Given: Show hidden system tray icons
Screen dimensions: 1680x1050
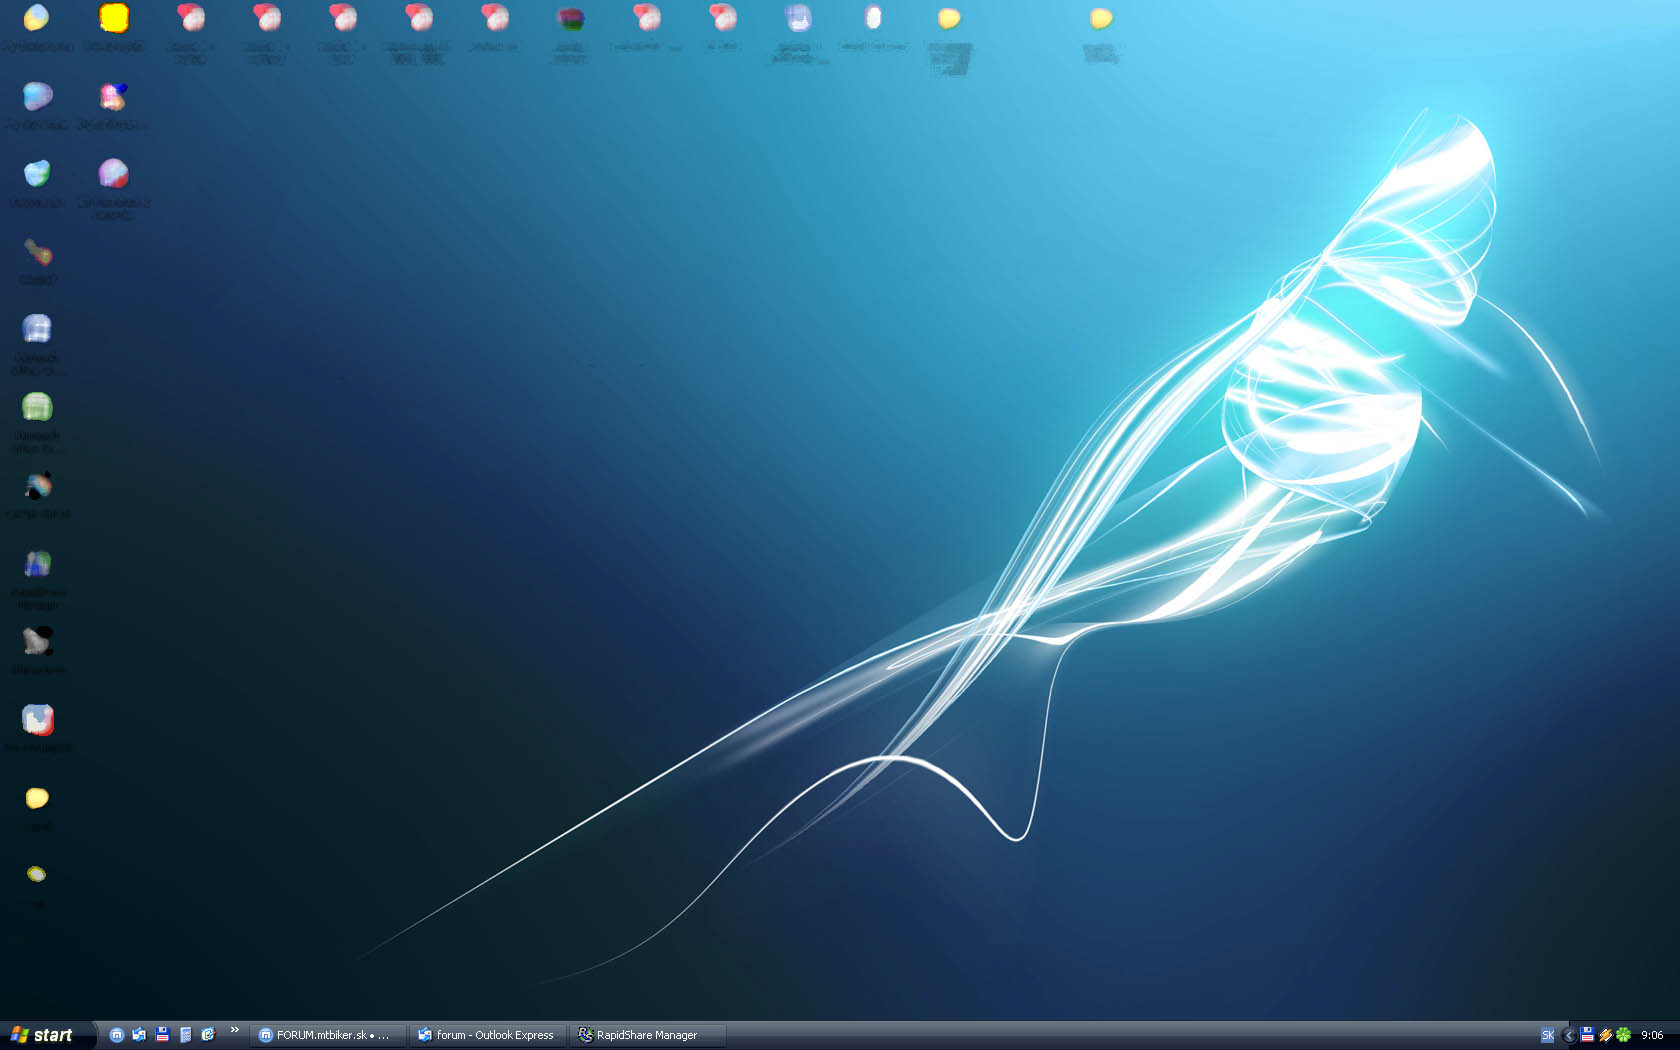Looking at the screenshot, I should 1568,1035.
